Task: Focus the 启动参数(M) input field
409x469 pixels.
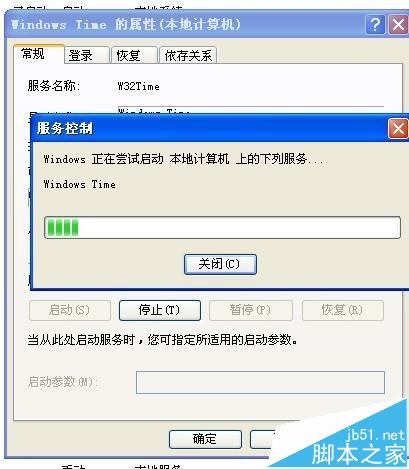Action: click(x=260, y=382)
